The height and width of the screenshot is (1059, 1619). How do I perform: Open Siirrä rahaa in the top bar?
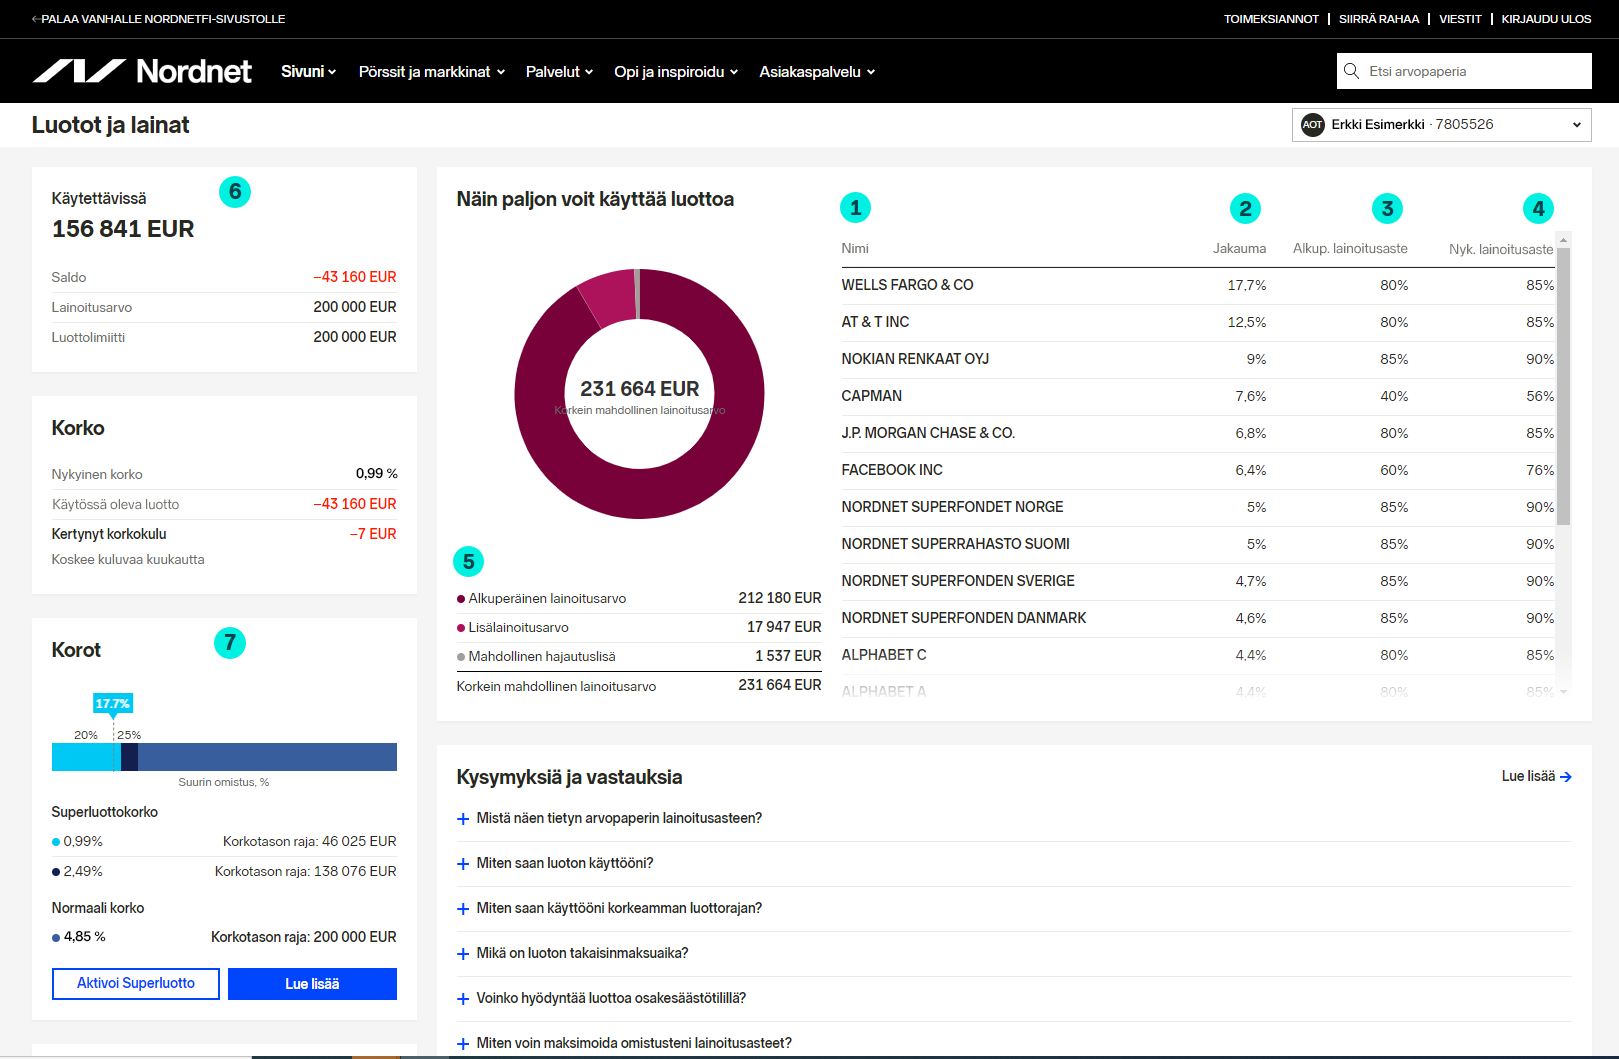tap(1379, 19)
